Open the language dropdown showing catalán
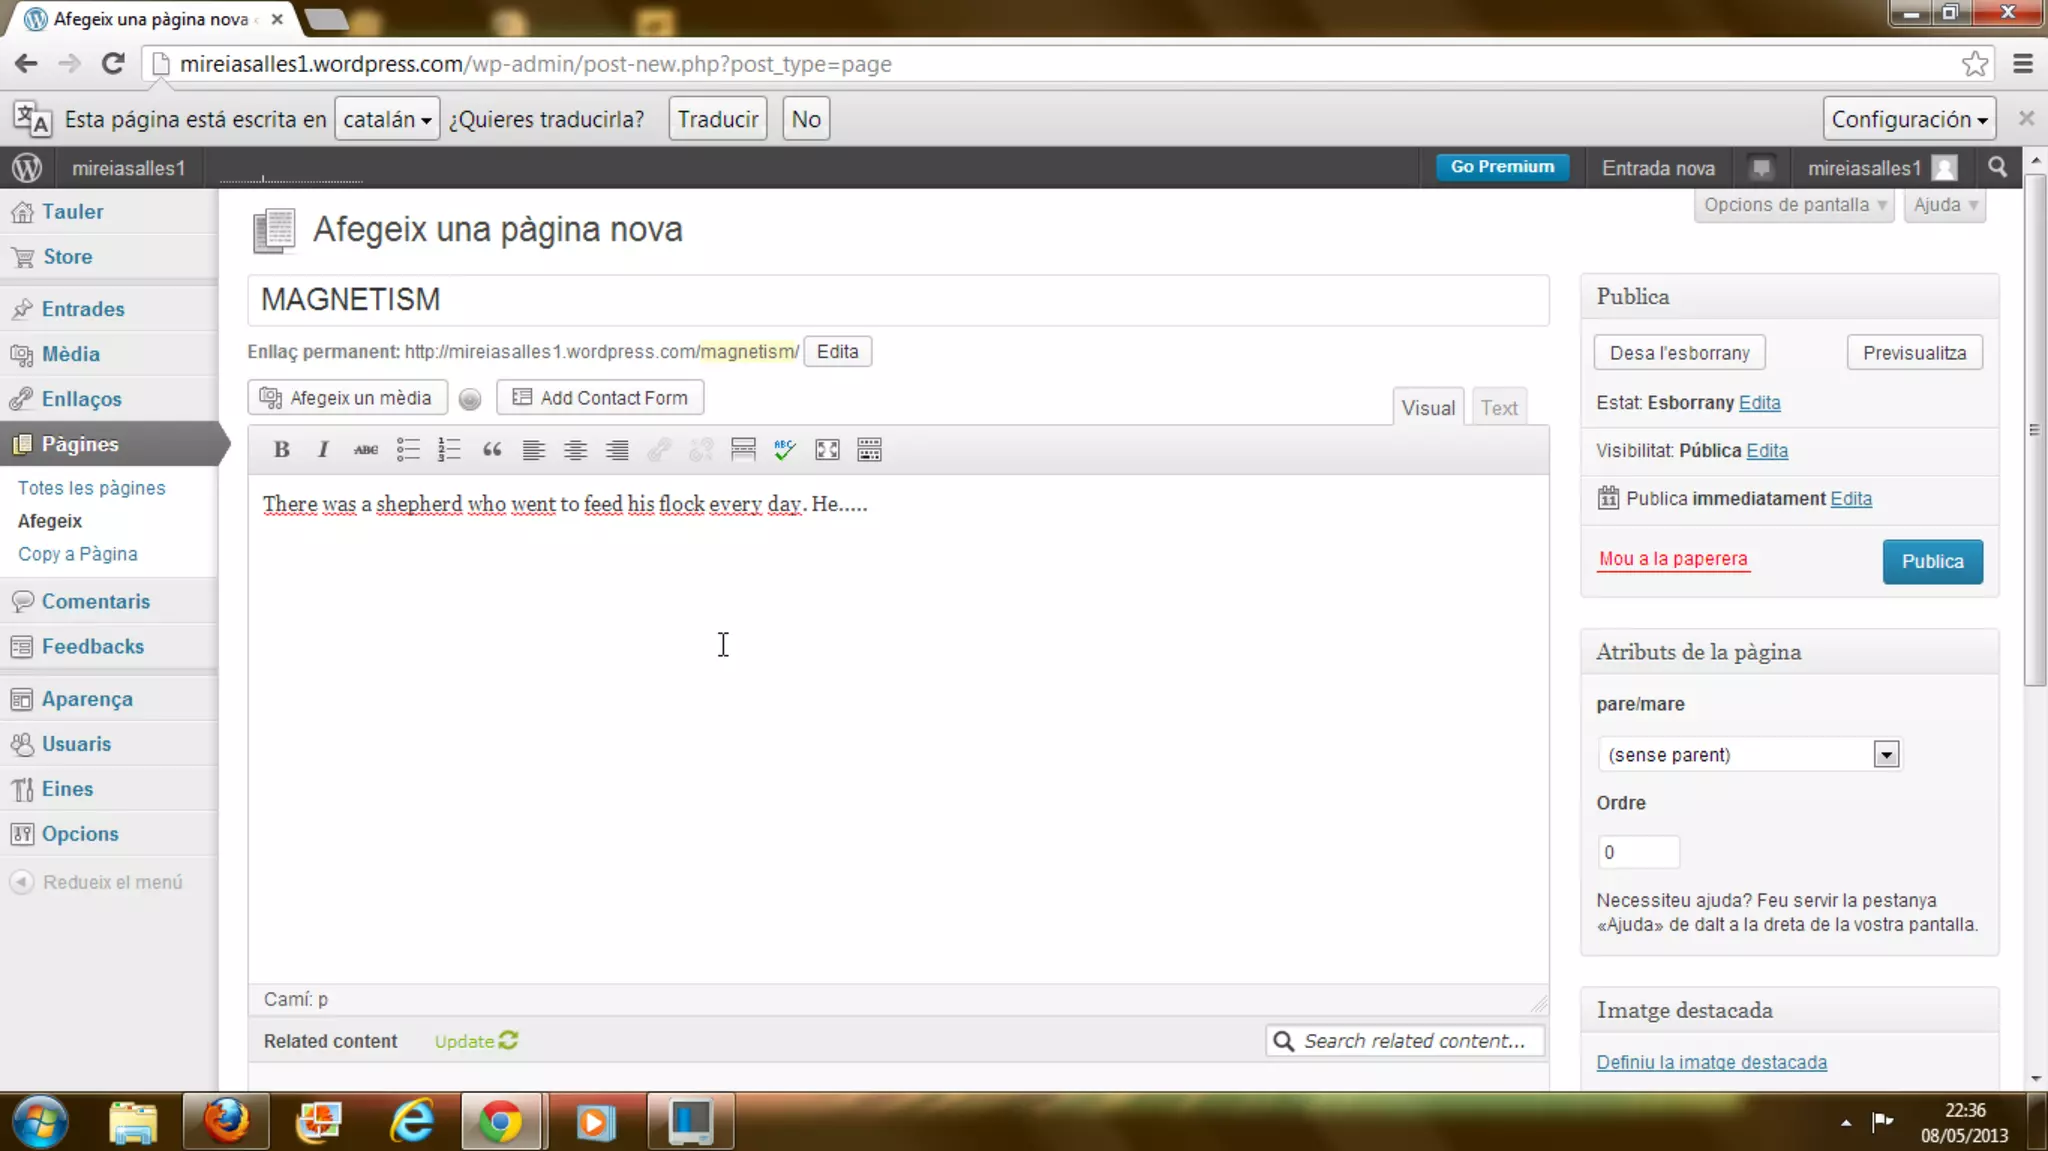This screenshot has width=2048, height=1151. [387, 119]
